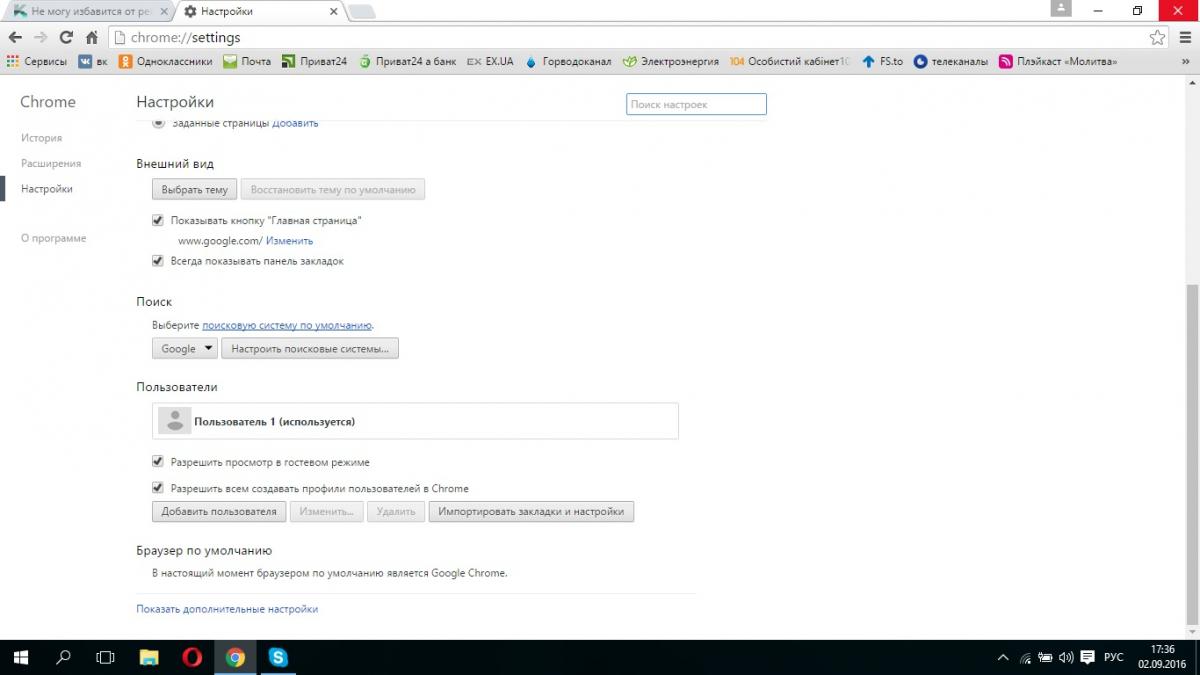This screenshot has height=675, width=1200.
Task: Click the volume speaker tray icon
Action: click(1066, 658)
